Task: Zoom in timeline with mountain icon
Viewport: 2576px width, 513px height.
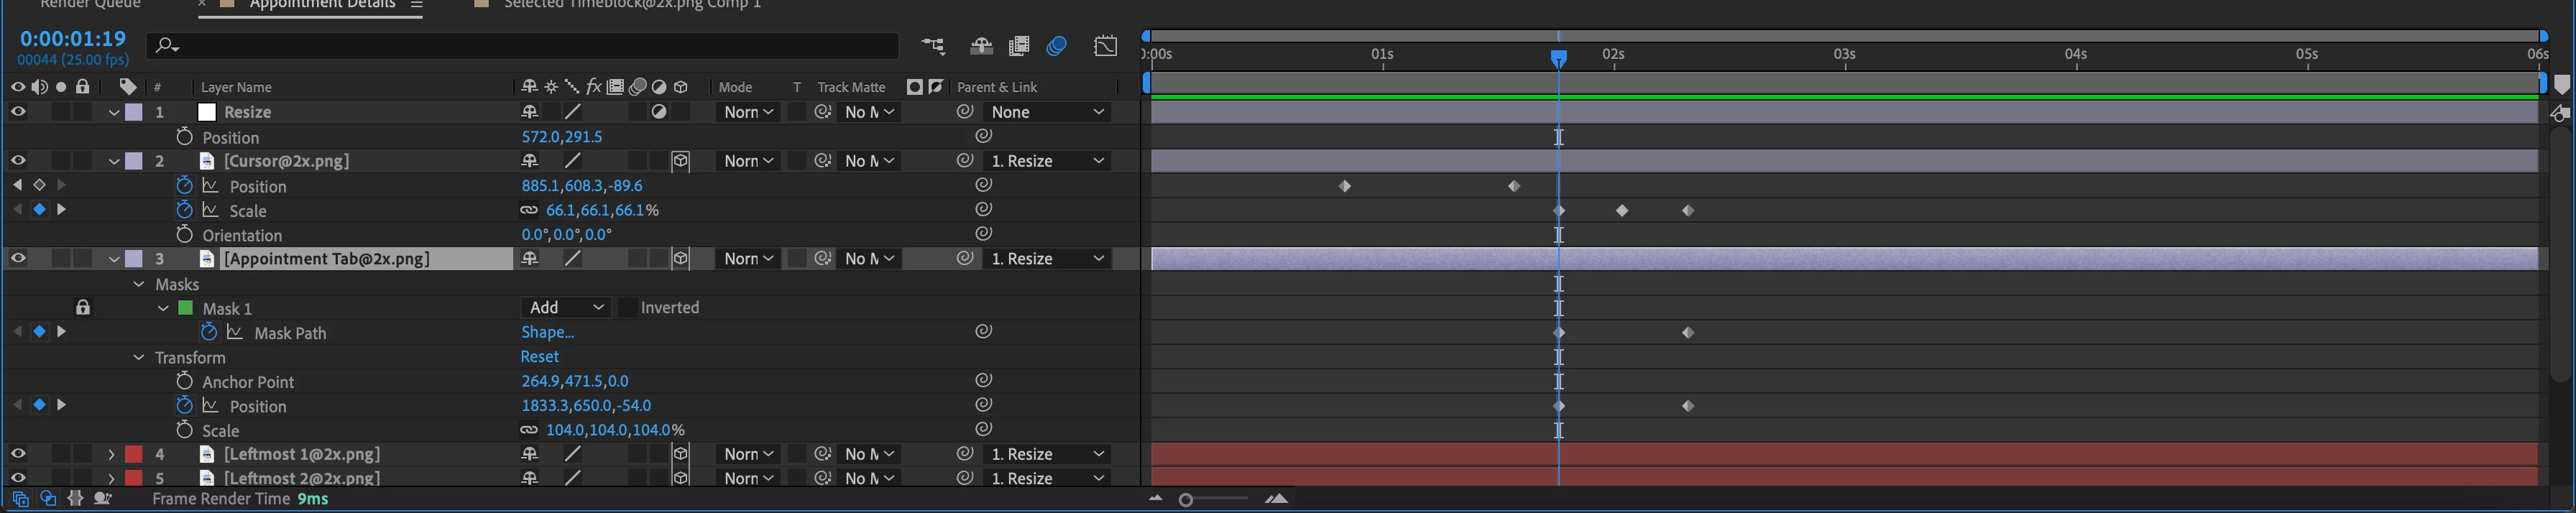Action: (1276, 498)
